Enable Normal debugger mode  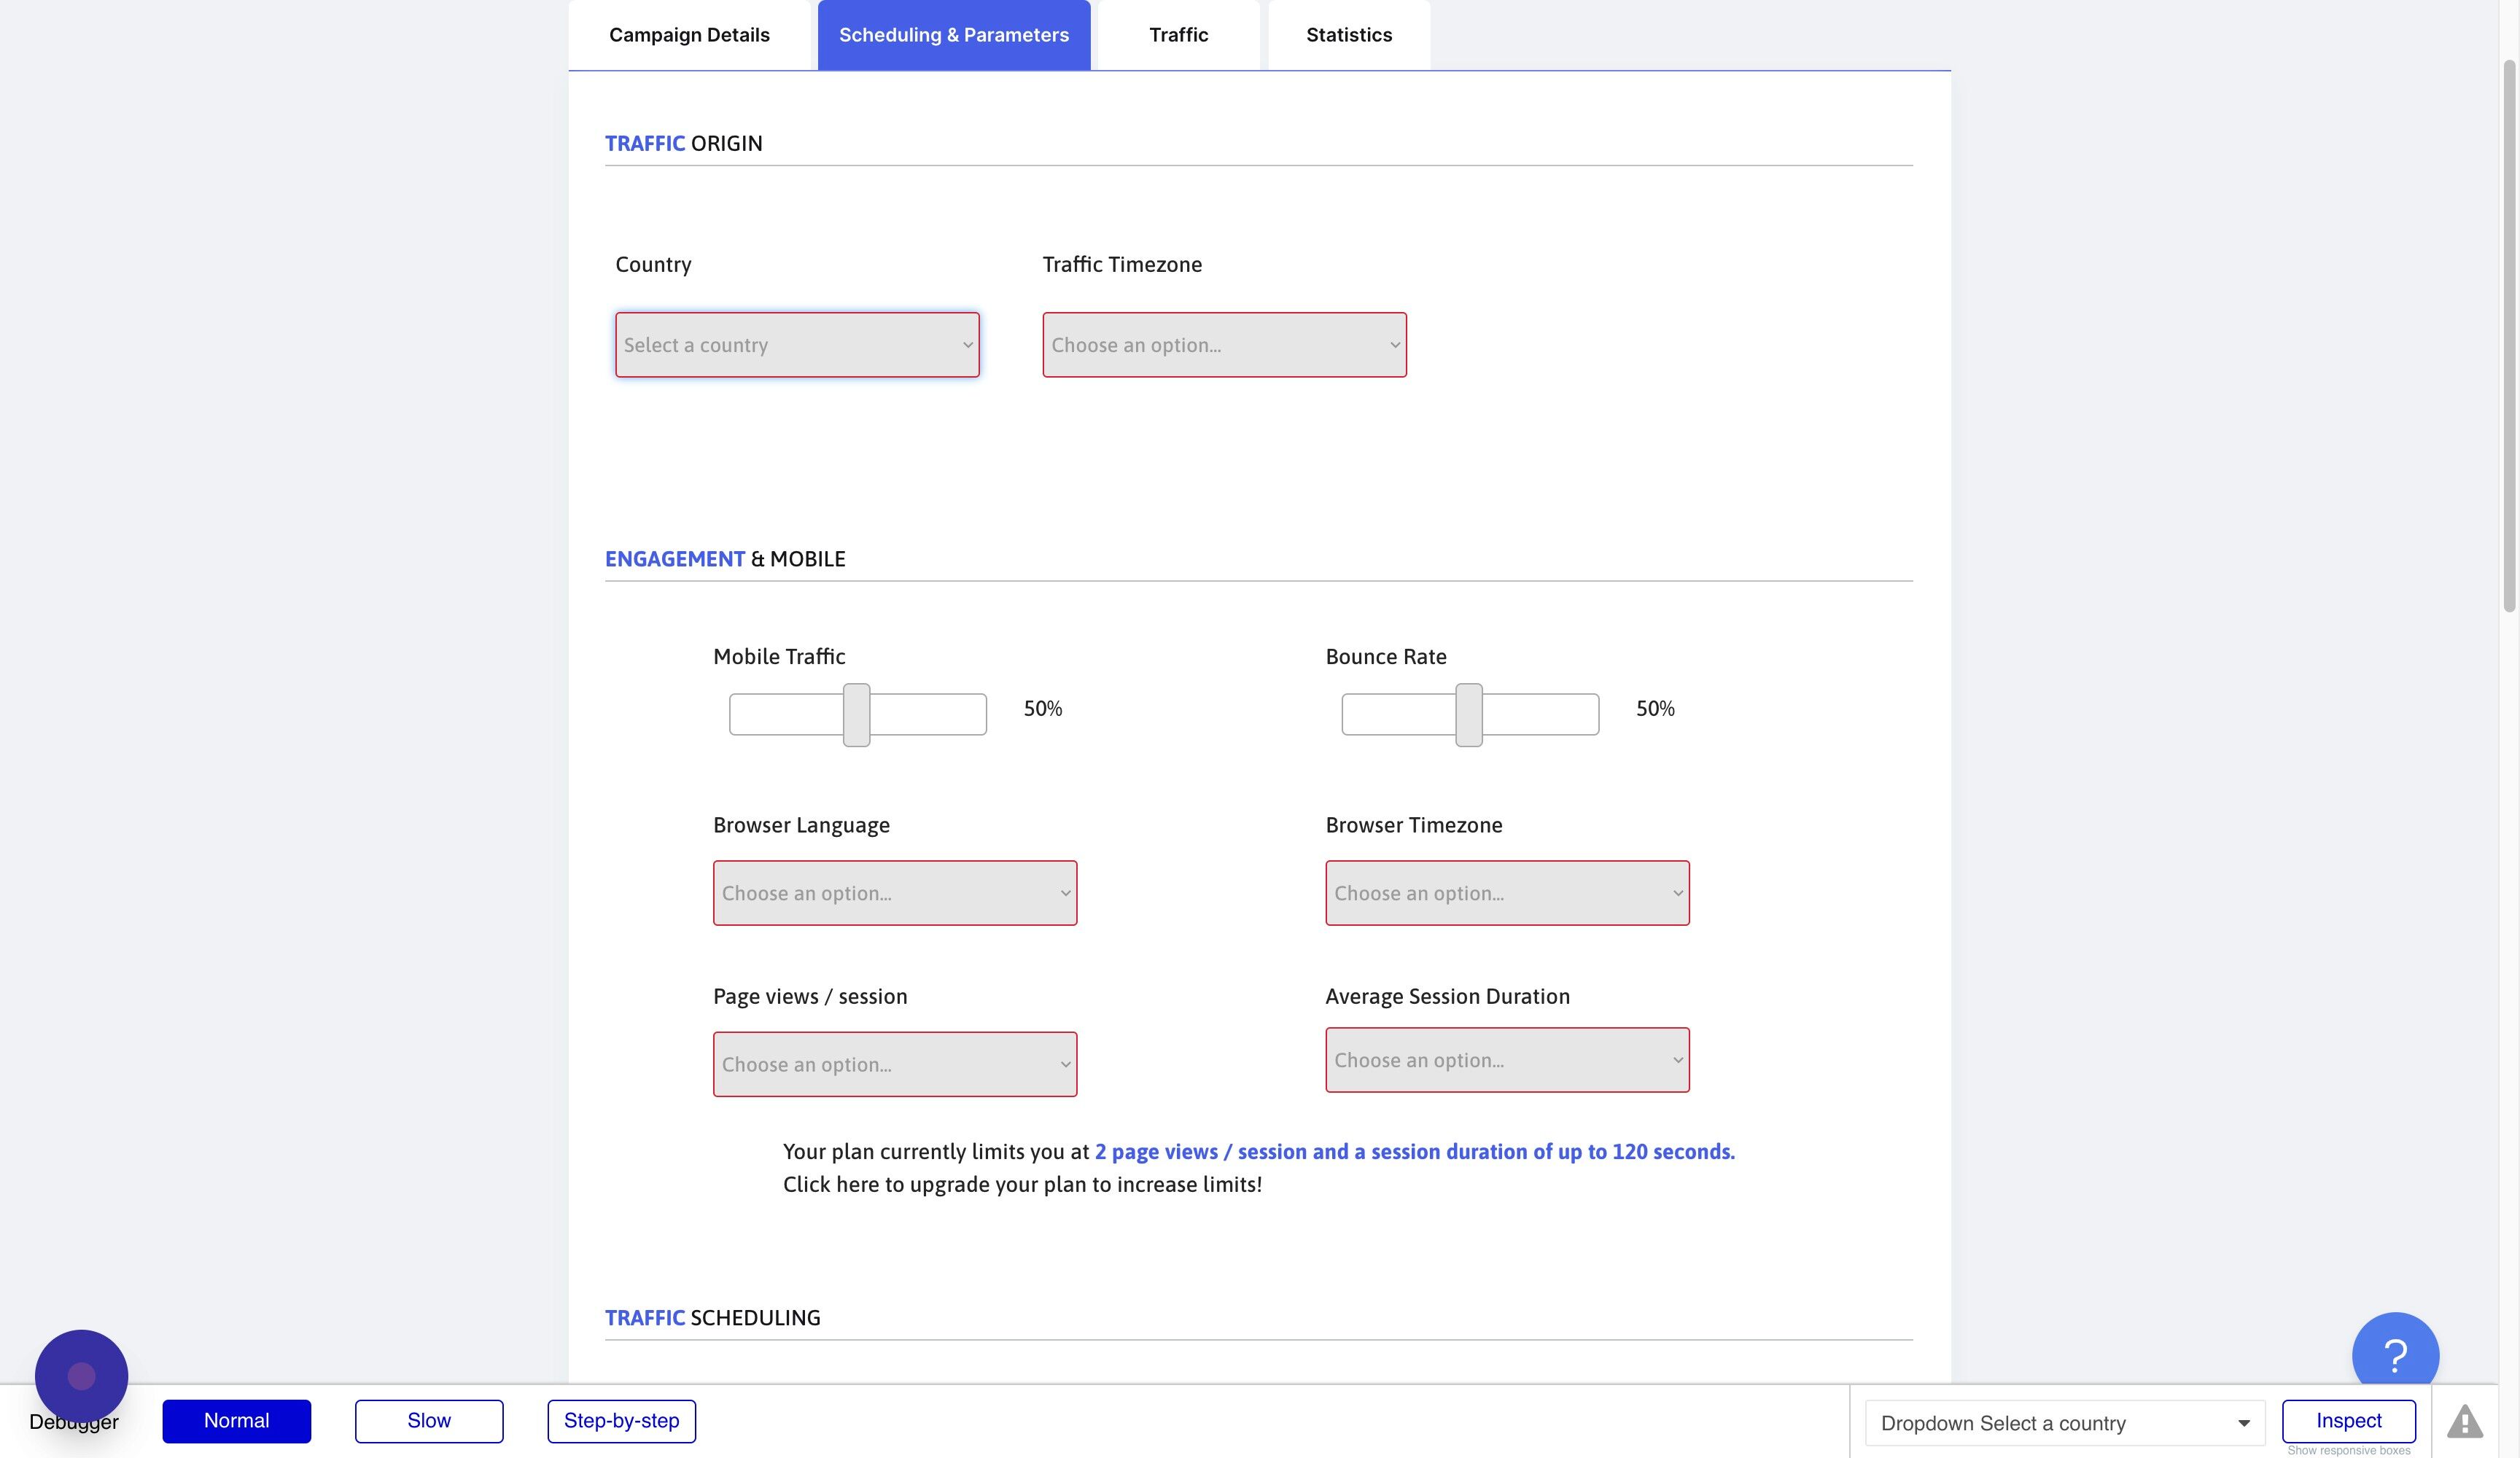236,1420
